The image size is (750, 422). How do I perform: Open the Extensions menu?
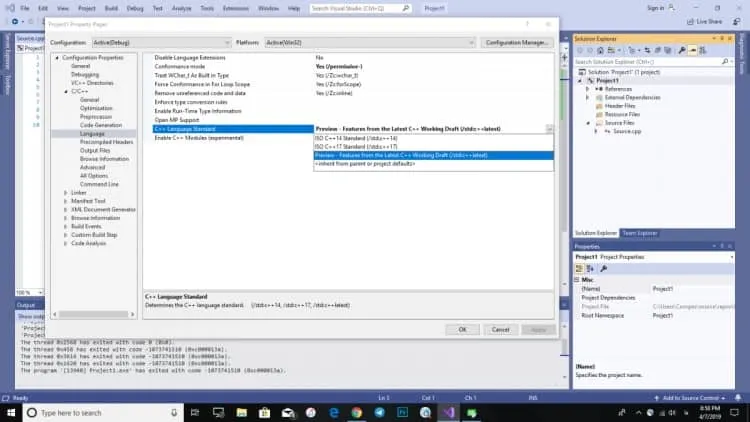click(235, 8)
